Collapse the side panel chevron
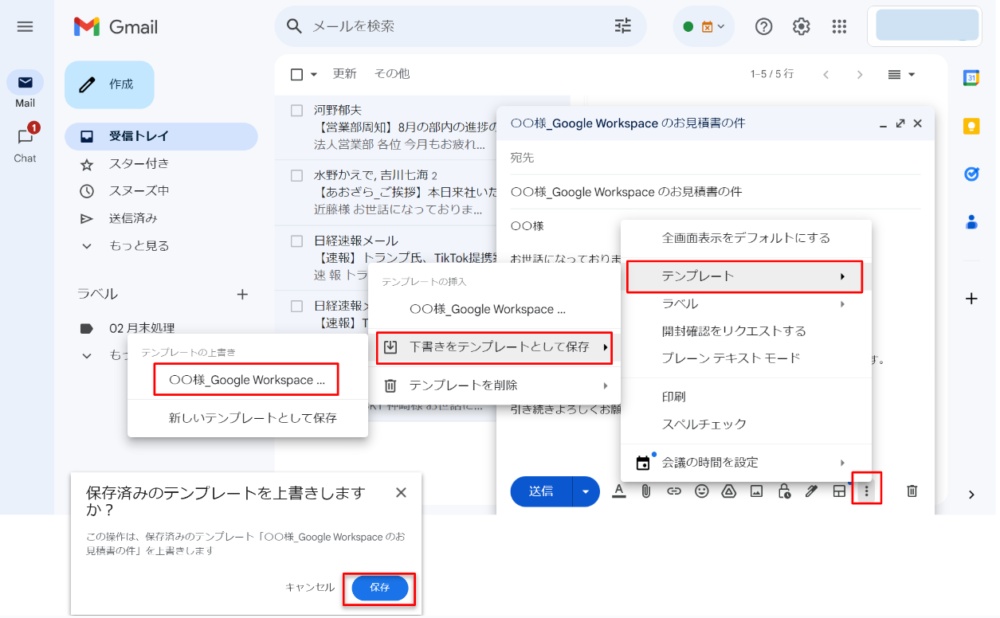The image size is (1000, 618). click(971, 495)
